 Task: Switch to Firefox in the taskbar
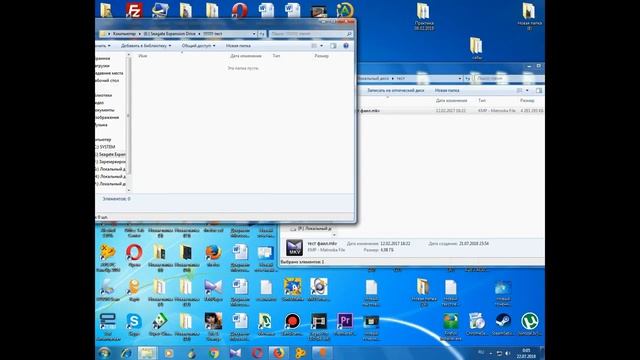[x=278, y=353]
